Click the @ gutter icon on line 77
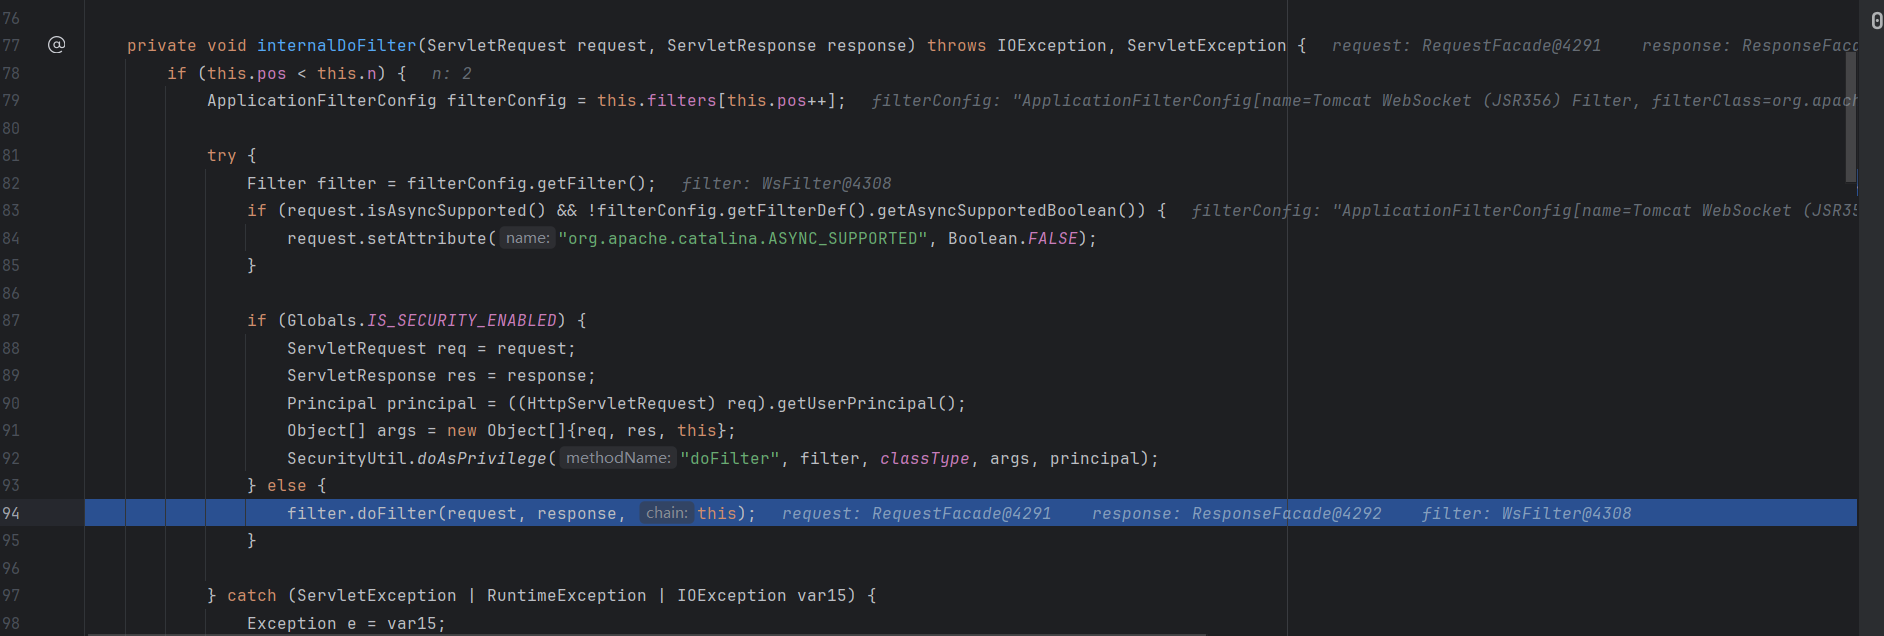Image resolution: width=1884 pixels, height=636 pixels. point(57,45)
